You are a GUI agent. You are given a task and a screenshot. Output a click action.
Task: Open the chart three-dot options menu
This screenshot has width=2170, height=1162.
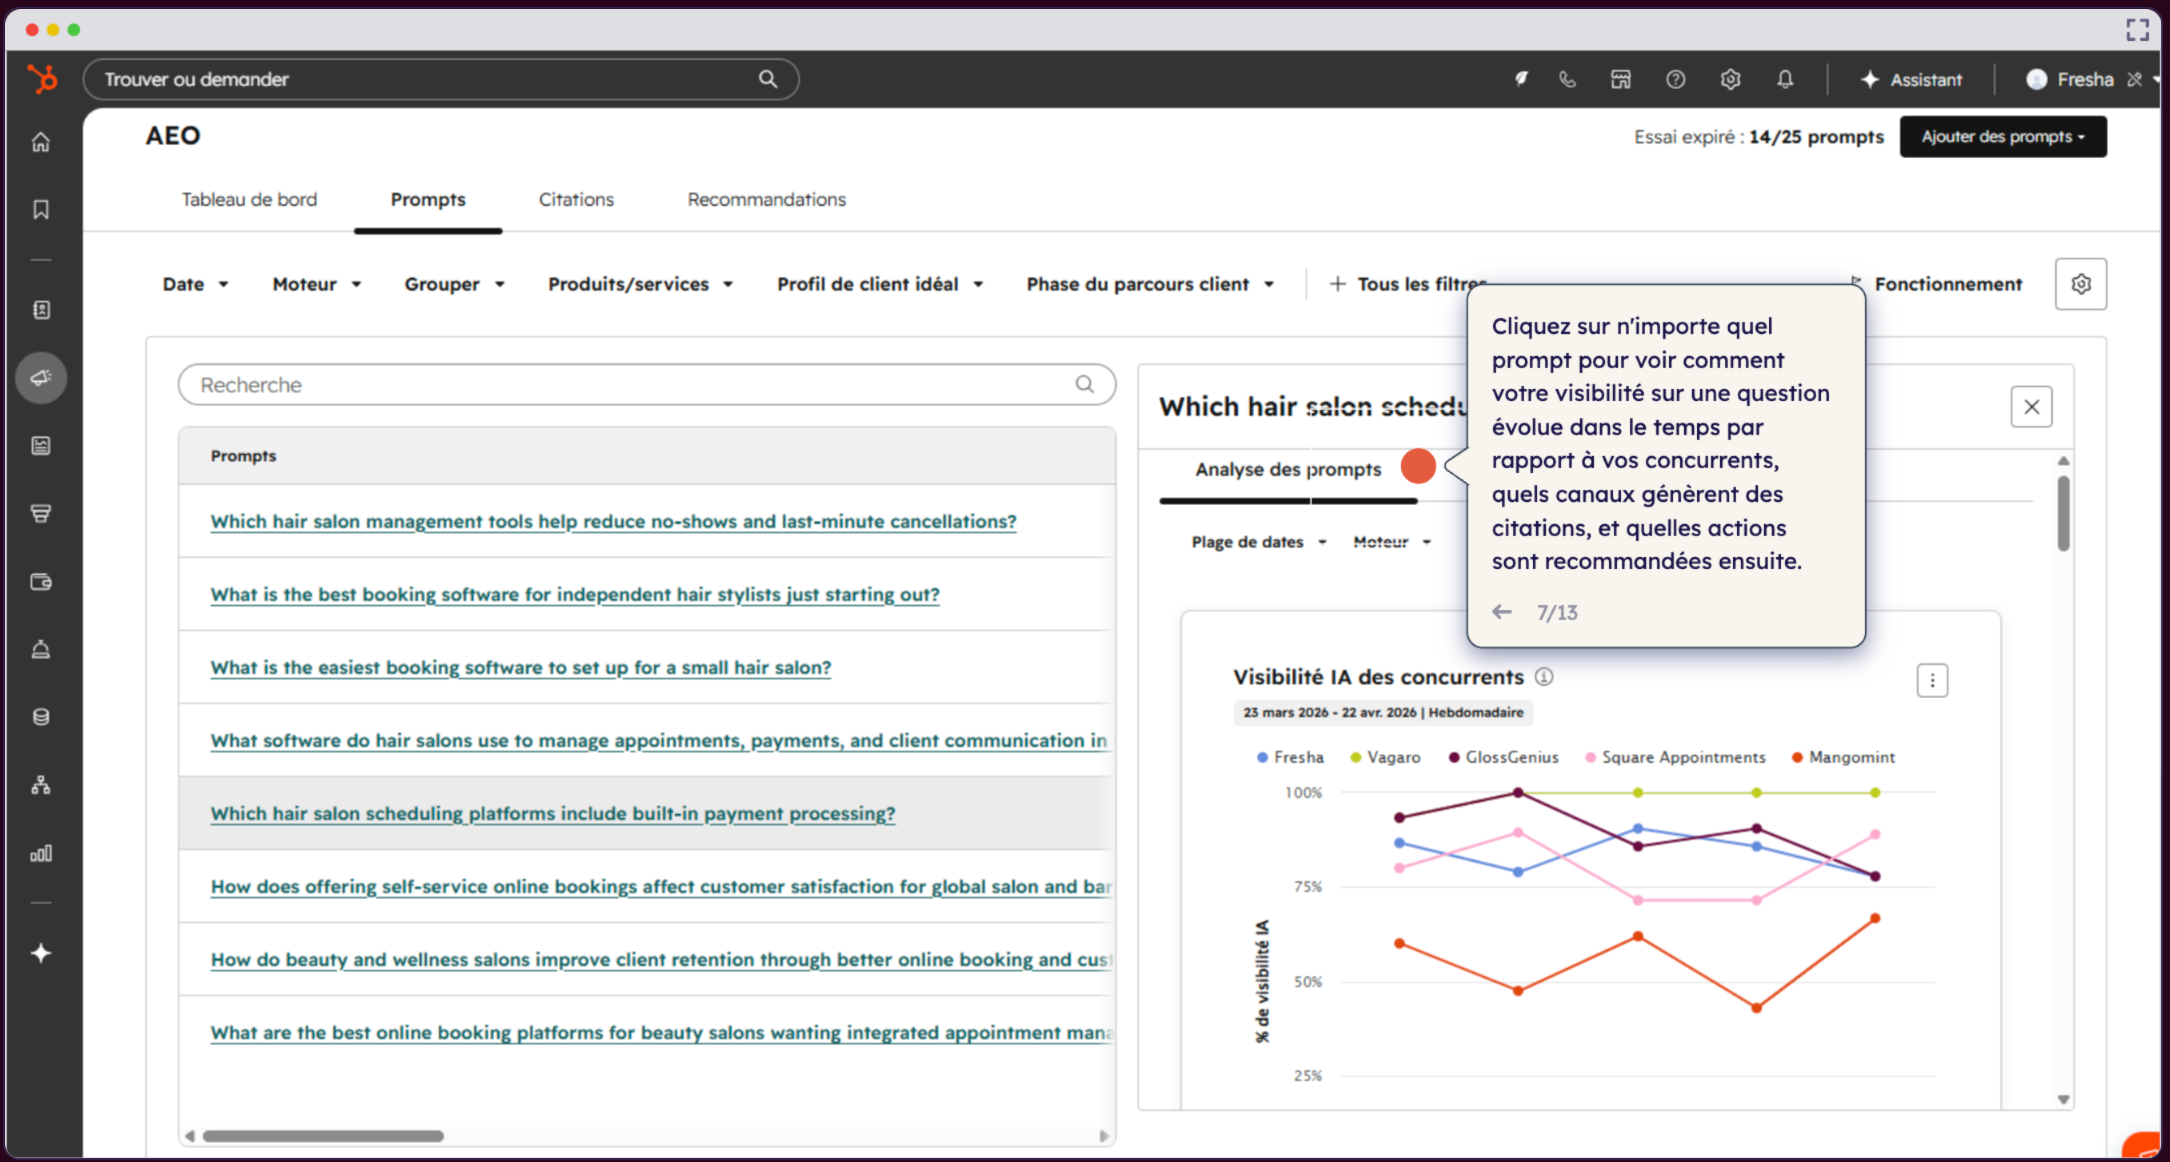1932,681
